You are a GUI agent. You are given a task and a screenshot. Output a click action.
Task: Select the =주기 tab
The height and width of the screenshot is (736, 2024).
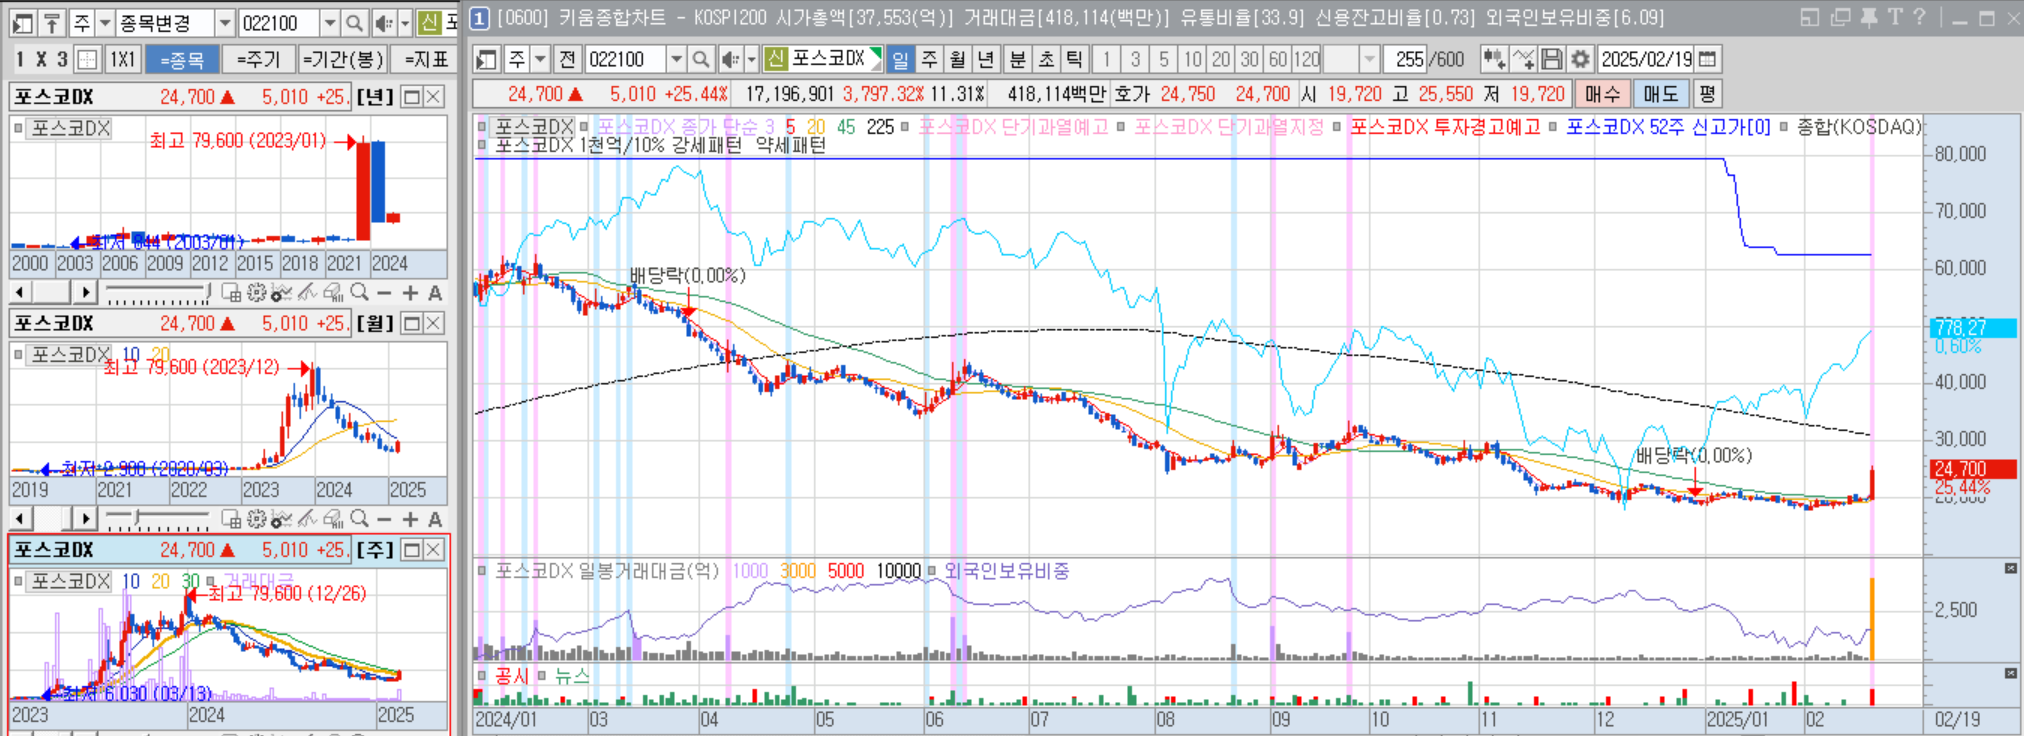click(258, 60)
